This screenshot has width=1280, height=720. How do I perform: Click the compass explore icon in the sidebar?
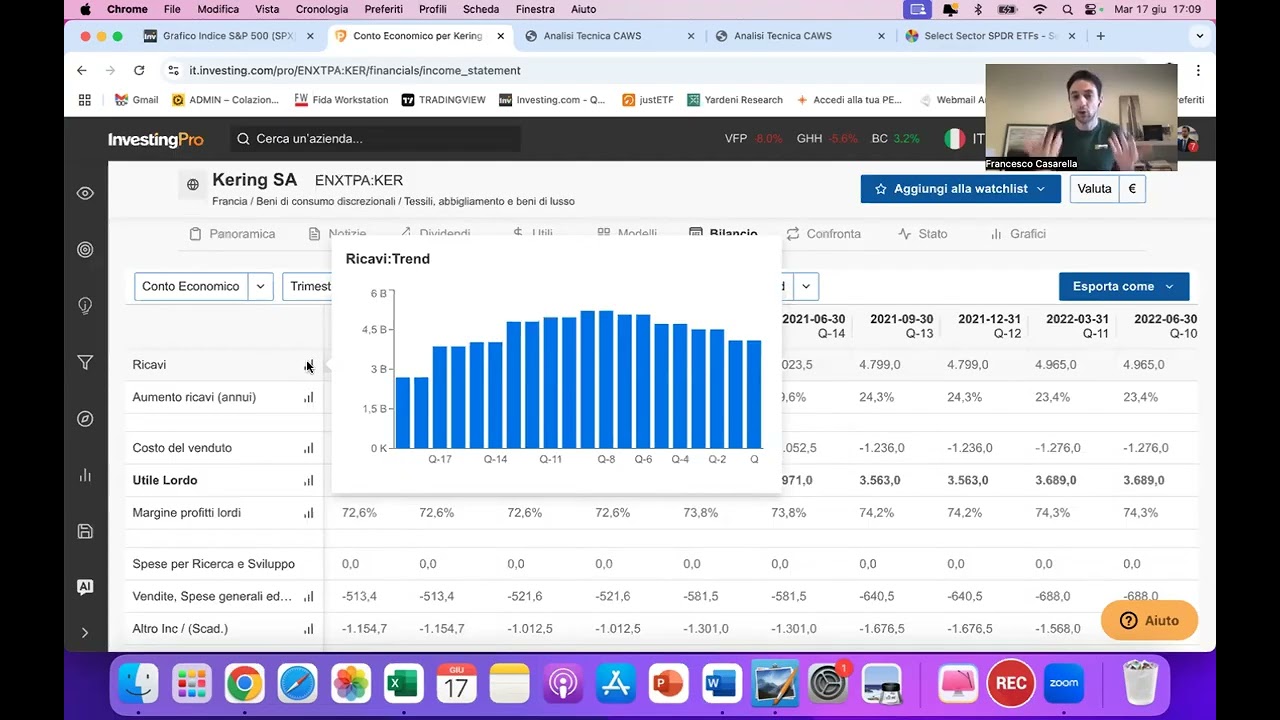[85, 419]
